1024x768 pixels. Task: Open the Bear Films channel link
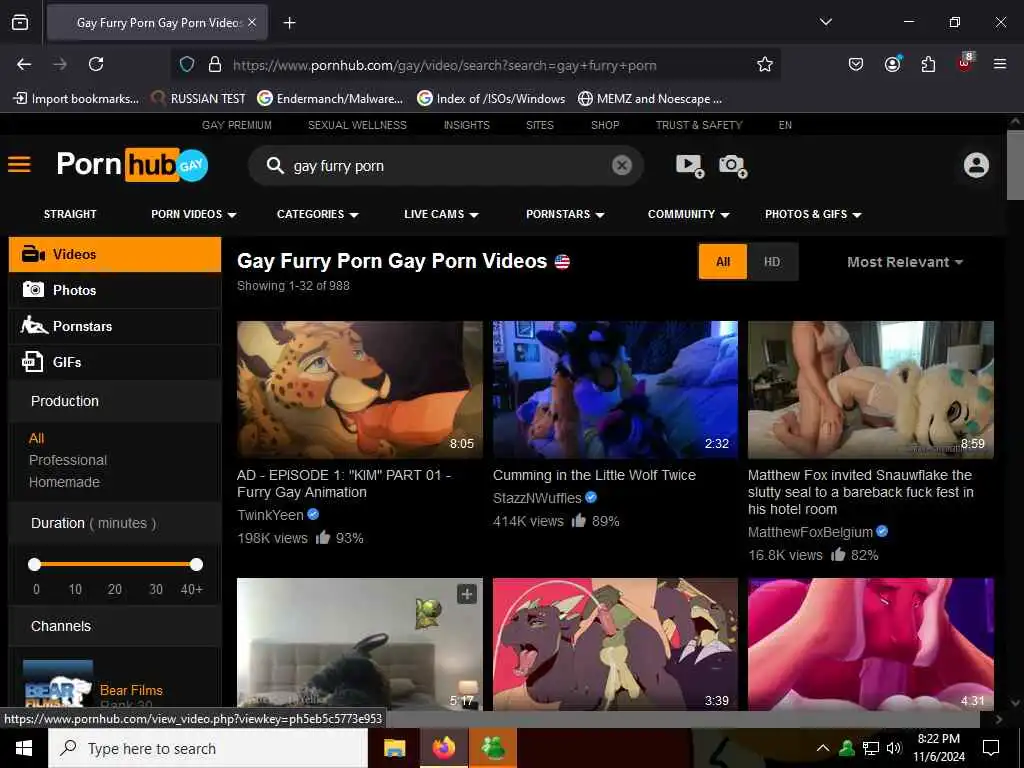[131, 690]
